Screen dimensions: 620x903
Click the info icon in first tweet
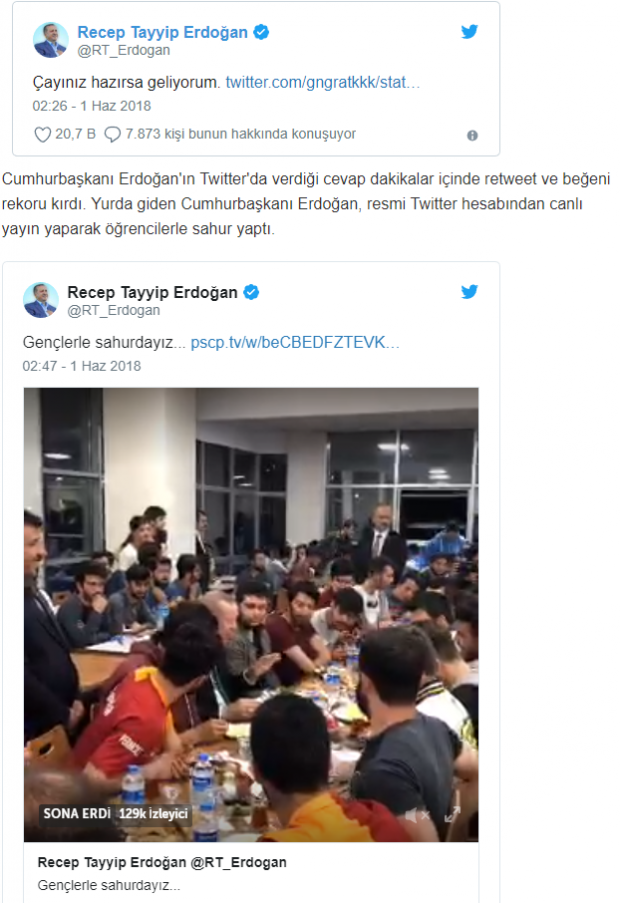tap(472, 135)
